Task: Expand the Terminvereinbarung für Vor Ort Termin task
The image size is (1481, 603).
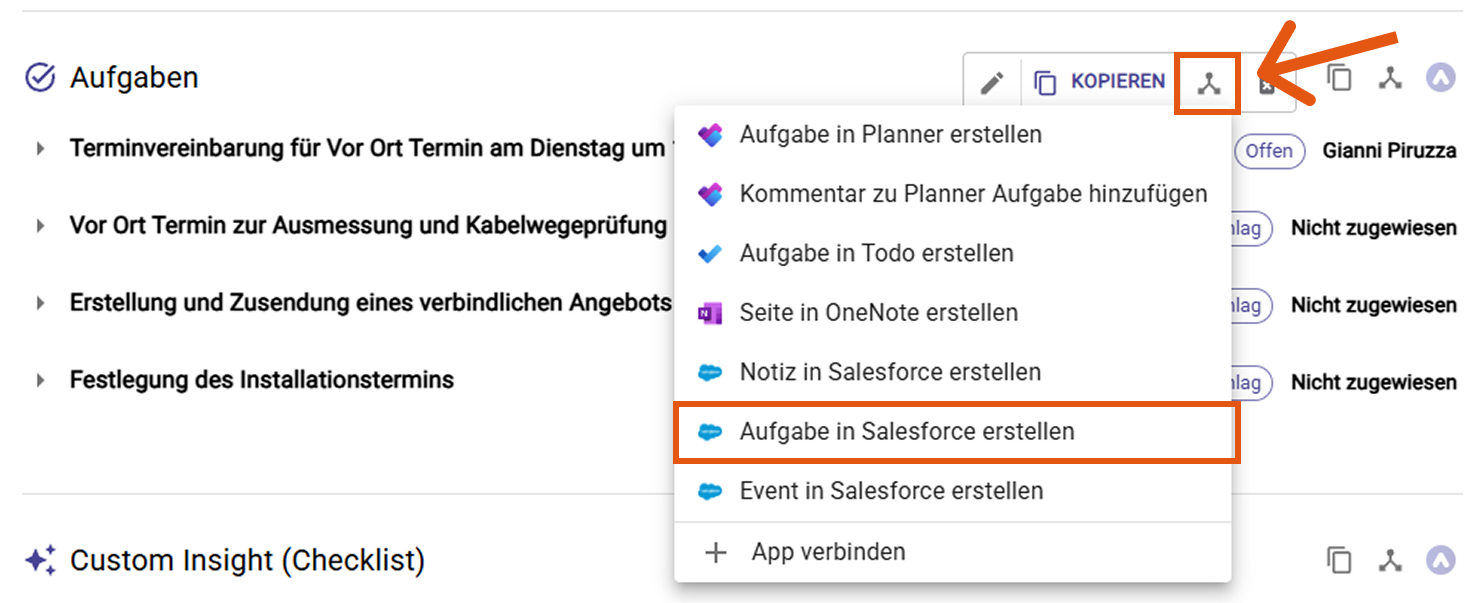Action: pos(41,149)
